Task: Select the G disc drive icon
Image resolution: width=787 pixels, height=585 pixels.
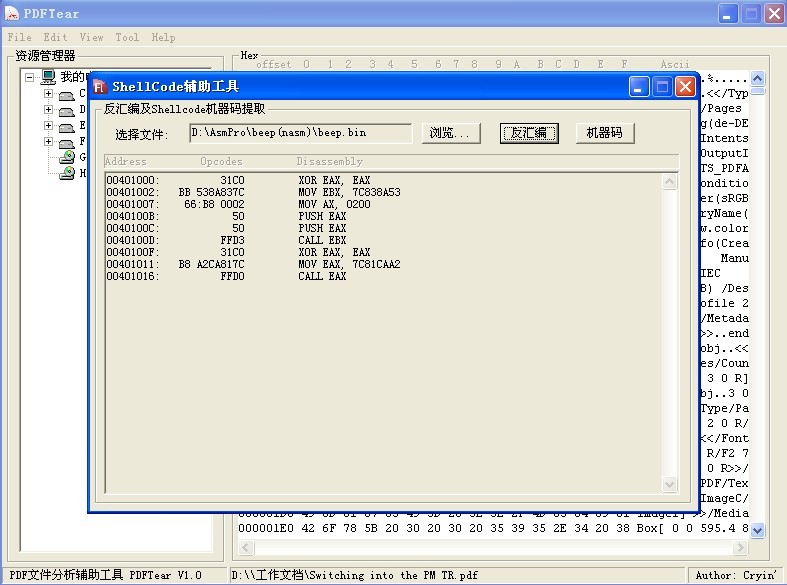Action: click(x=67, y=157)
